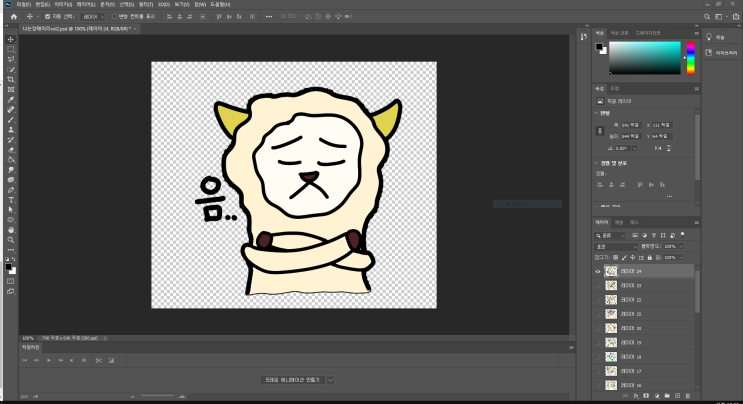
Task: Toggle the Auto-Select checkbox in options bar
Action: point(47,17)
